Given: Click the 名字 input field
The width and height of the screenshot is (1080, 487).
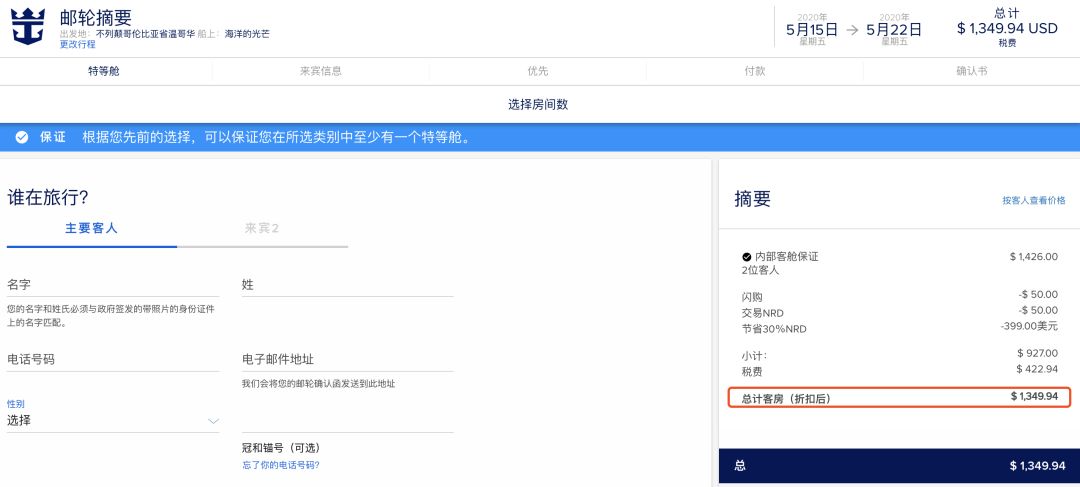Looking at the screenshot, I should tap(113, 285).
